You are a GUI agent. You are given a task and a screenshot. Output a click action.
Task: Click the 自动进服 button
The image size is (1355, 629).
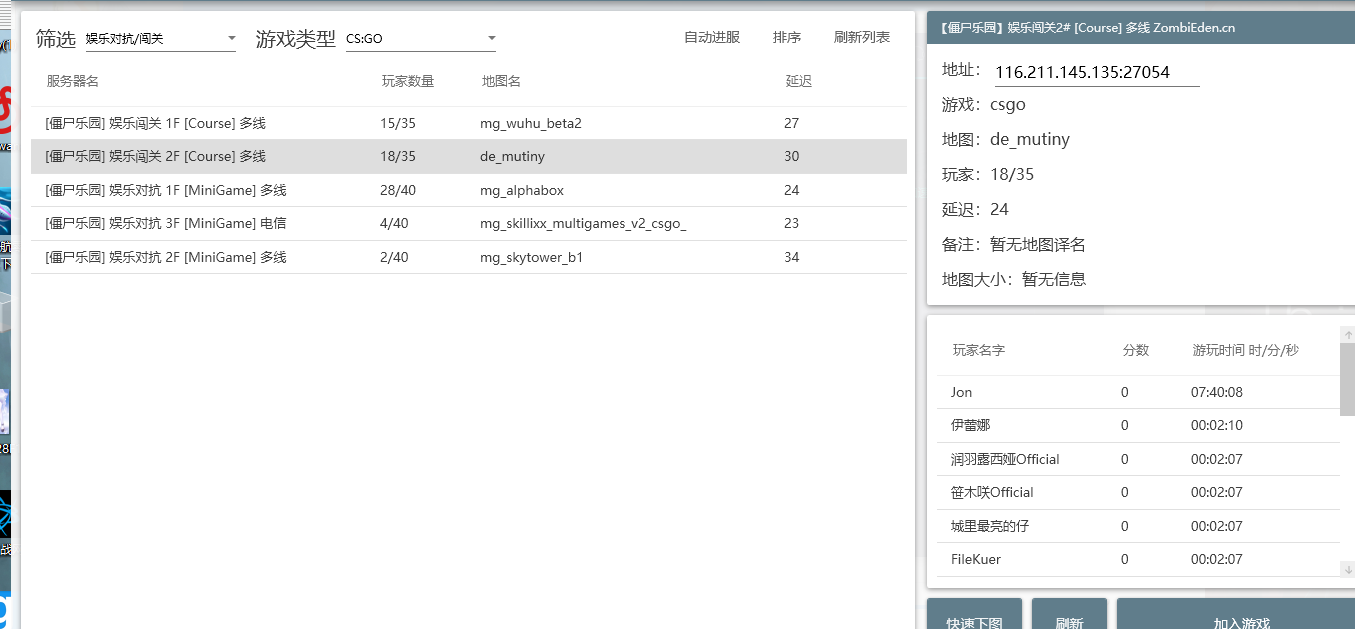pyautogui.click(x=711, y=38)
